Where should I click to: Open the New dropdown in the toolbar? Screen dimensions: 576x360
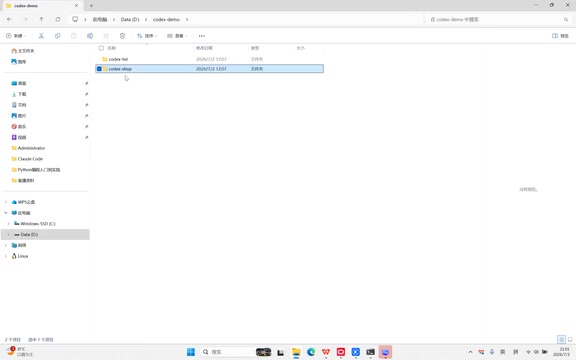coord(16,36)
